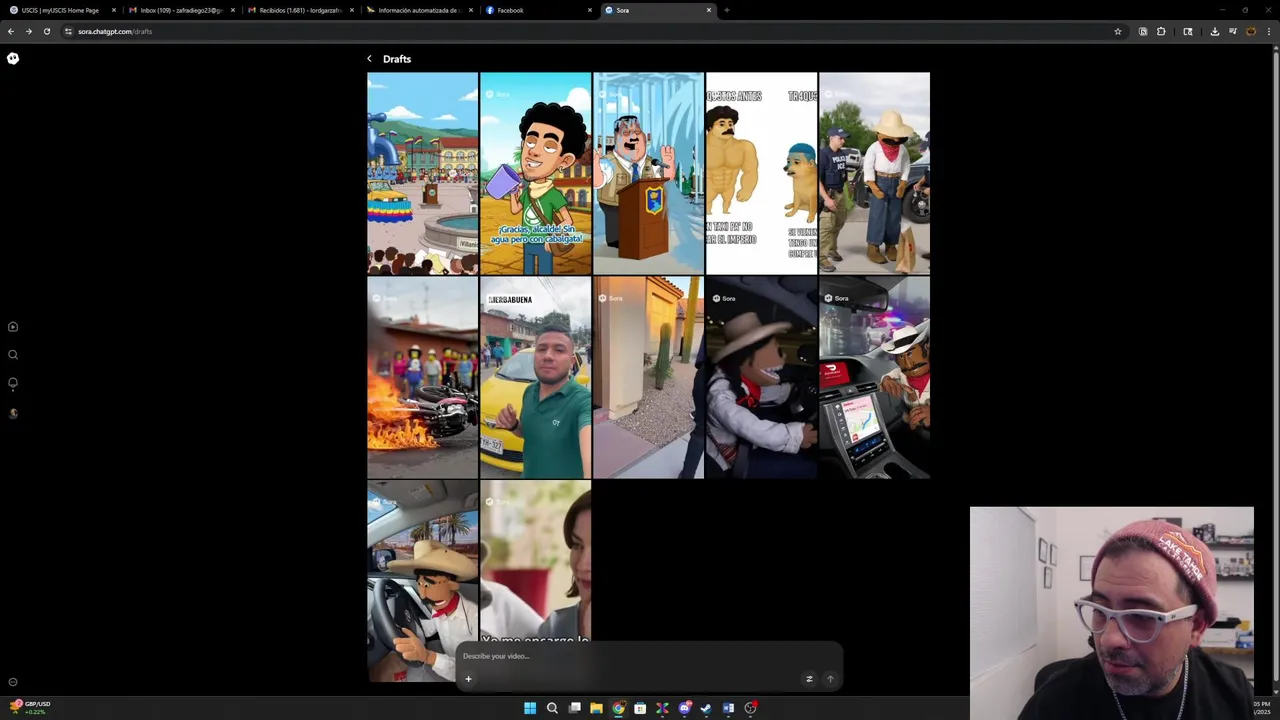Open Discord from the taskbar
The width and height of the screenshot is (1280, 720).
684,708
